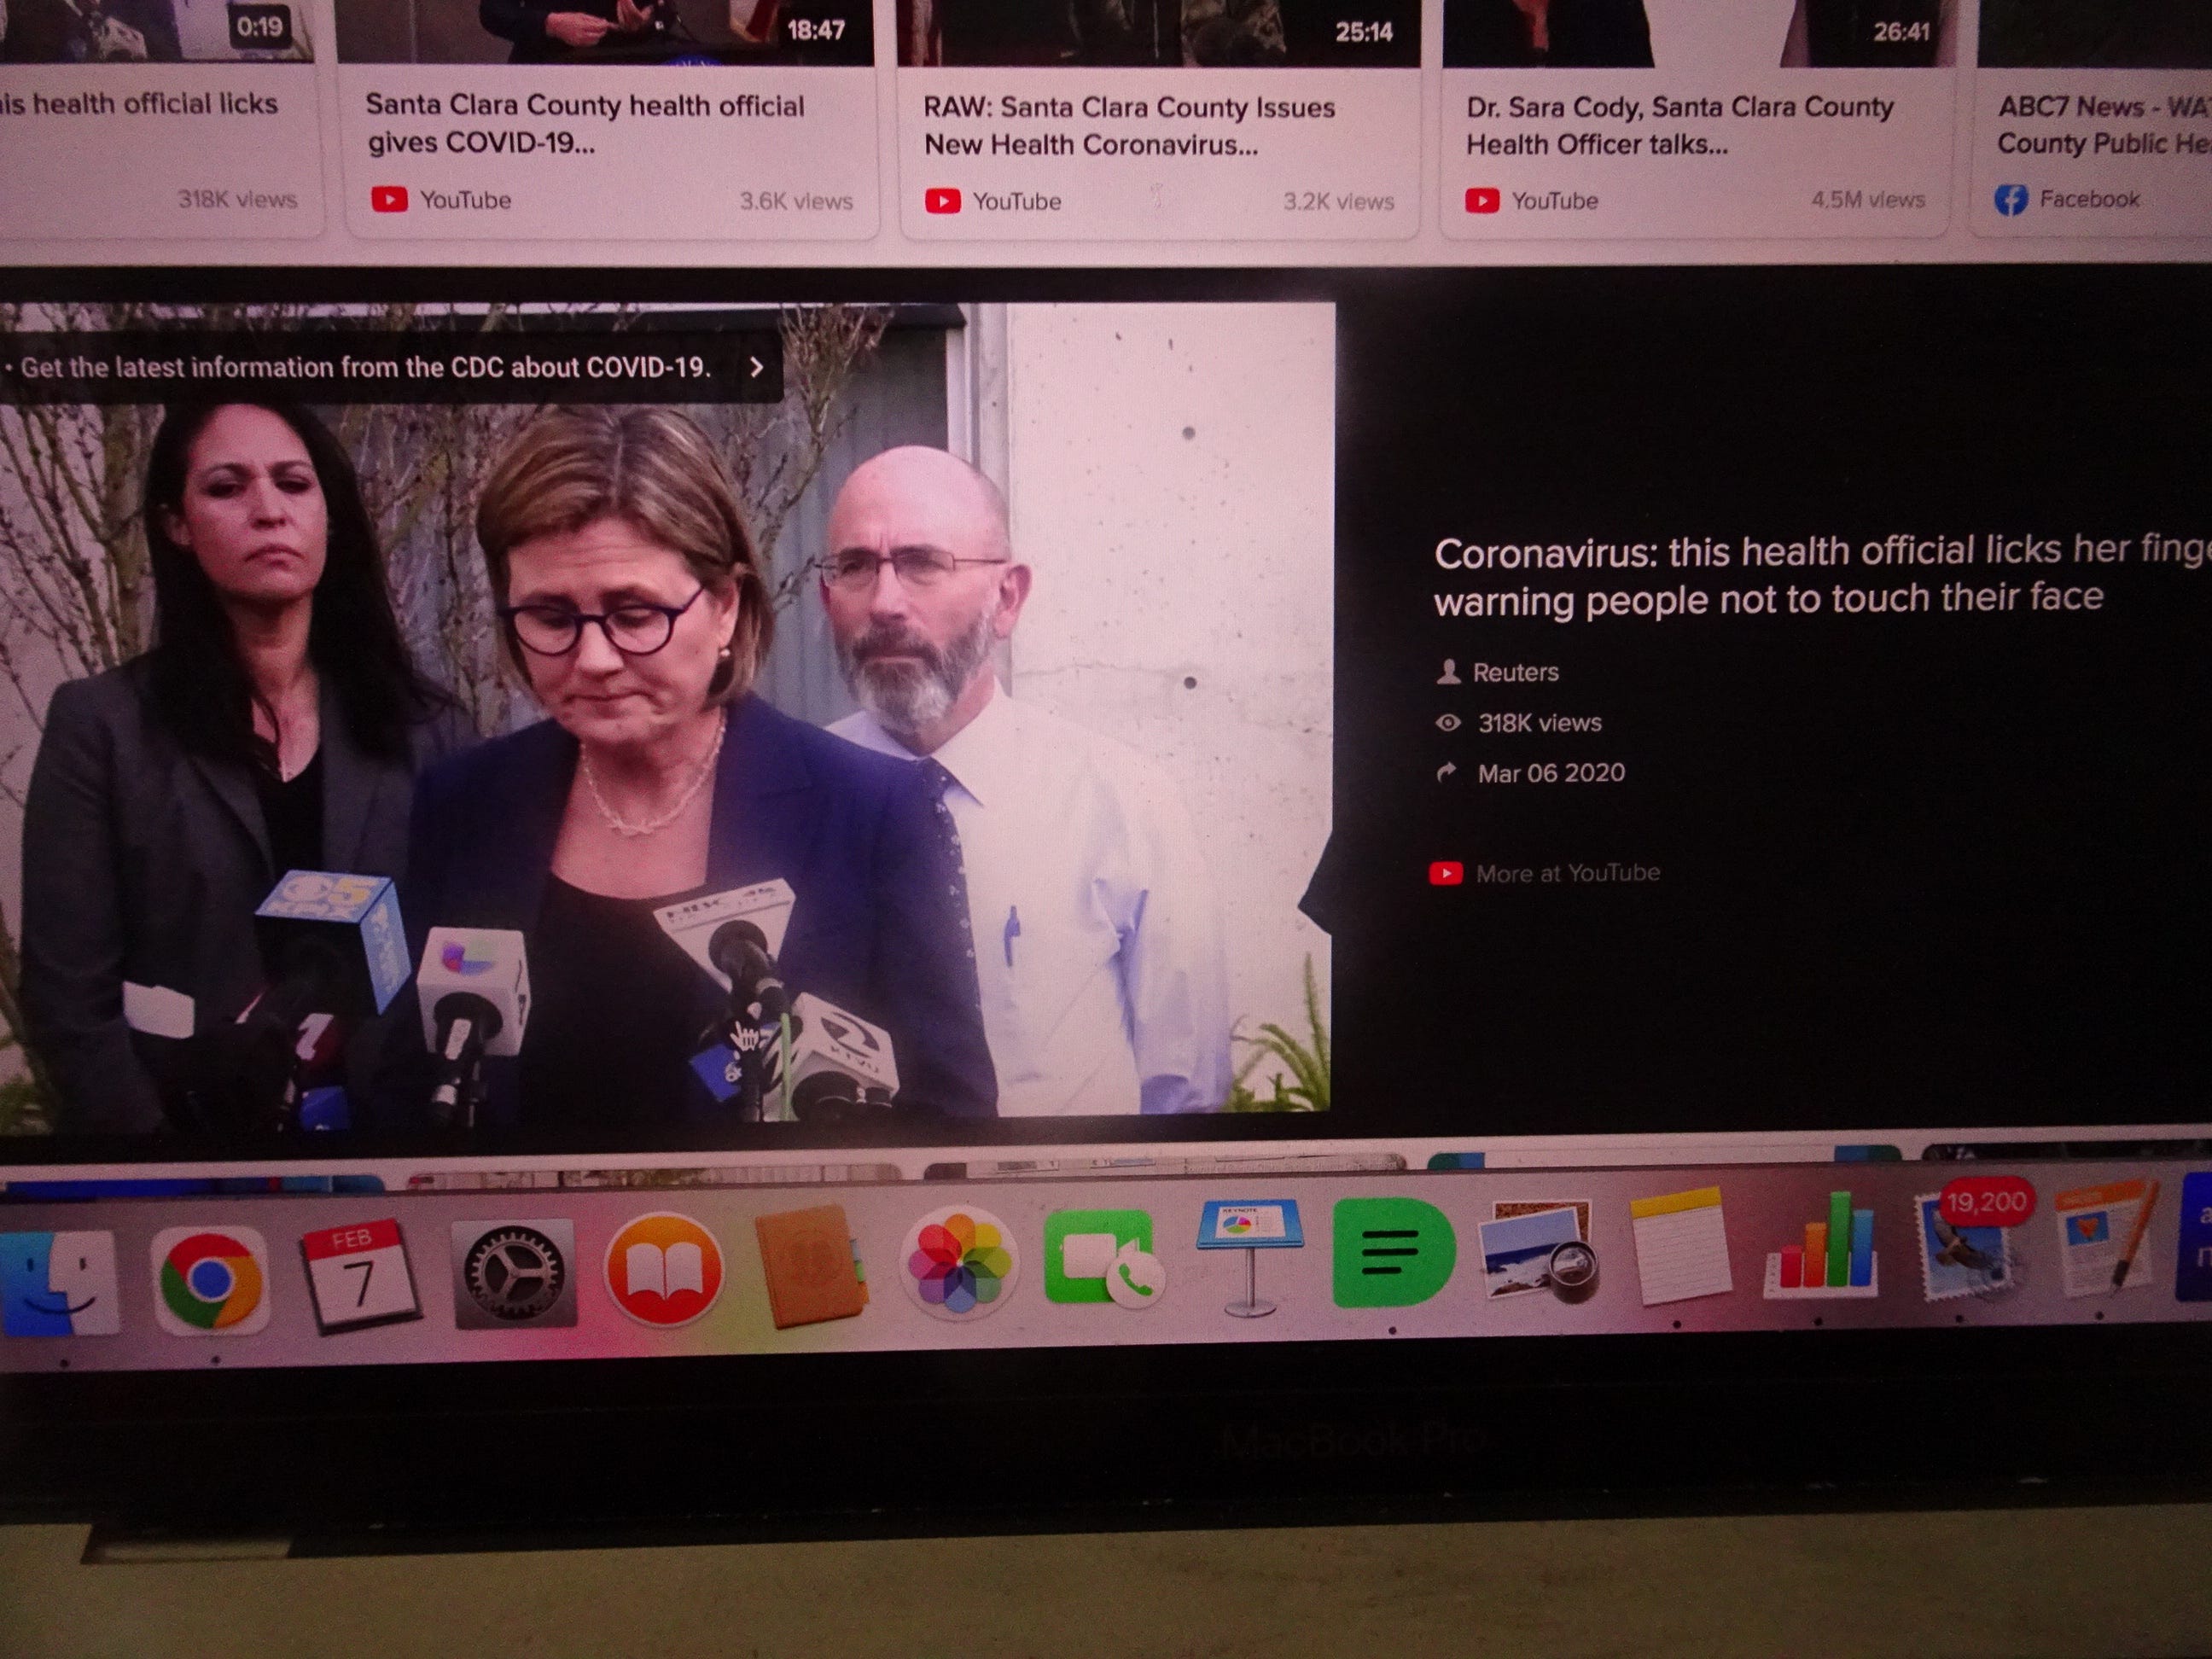Screen dimensions: 2212x1659
Task: Click YouTube icon on 3.6K views card
Action: tap(389, 200)
